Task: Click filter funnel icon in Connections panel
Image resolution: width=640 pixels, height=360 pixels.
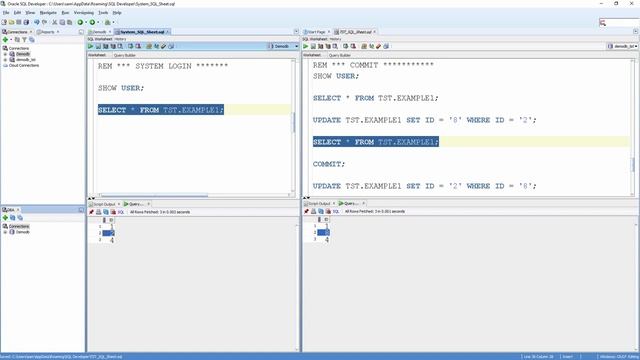Action: [24, 40]
